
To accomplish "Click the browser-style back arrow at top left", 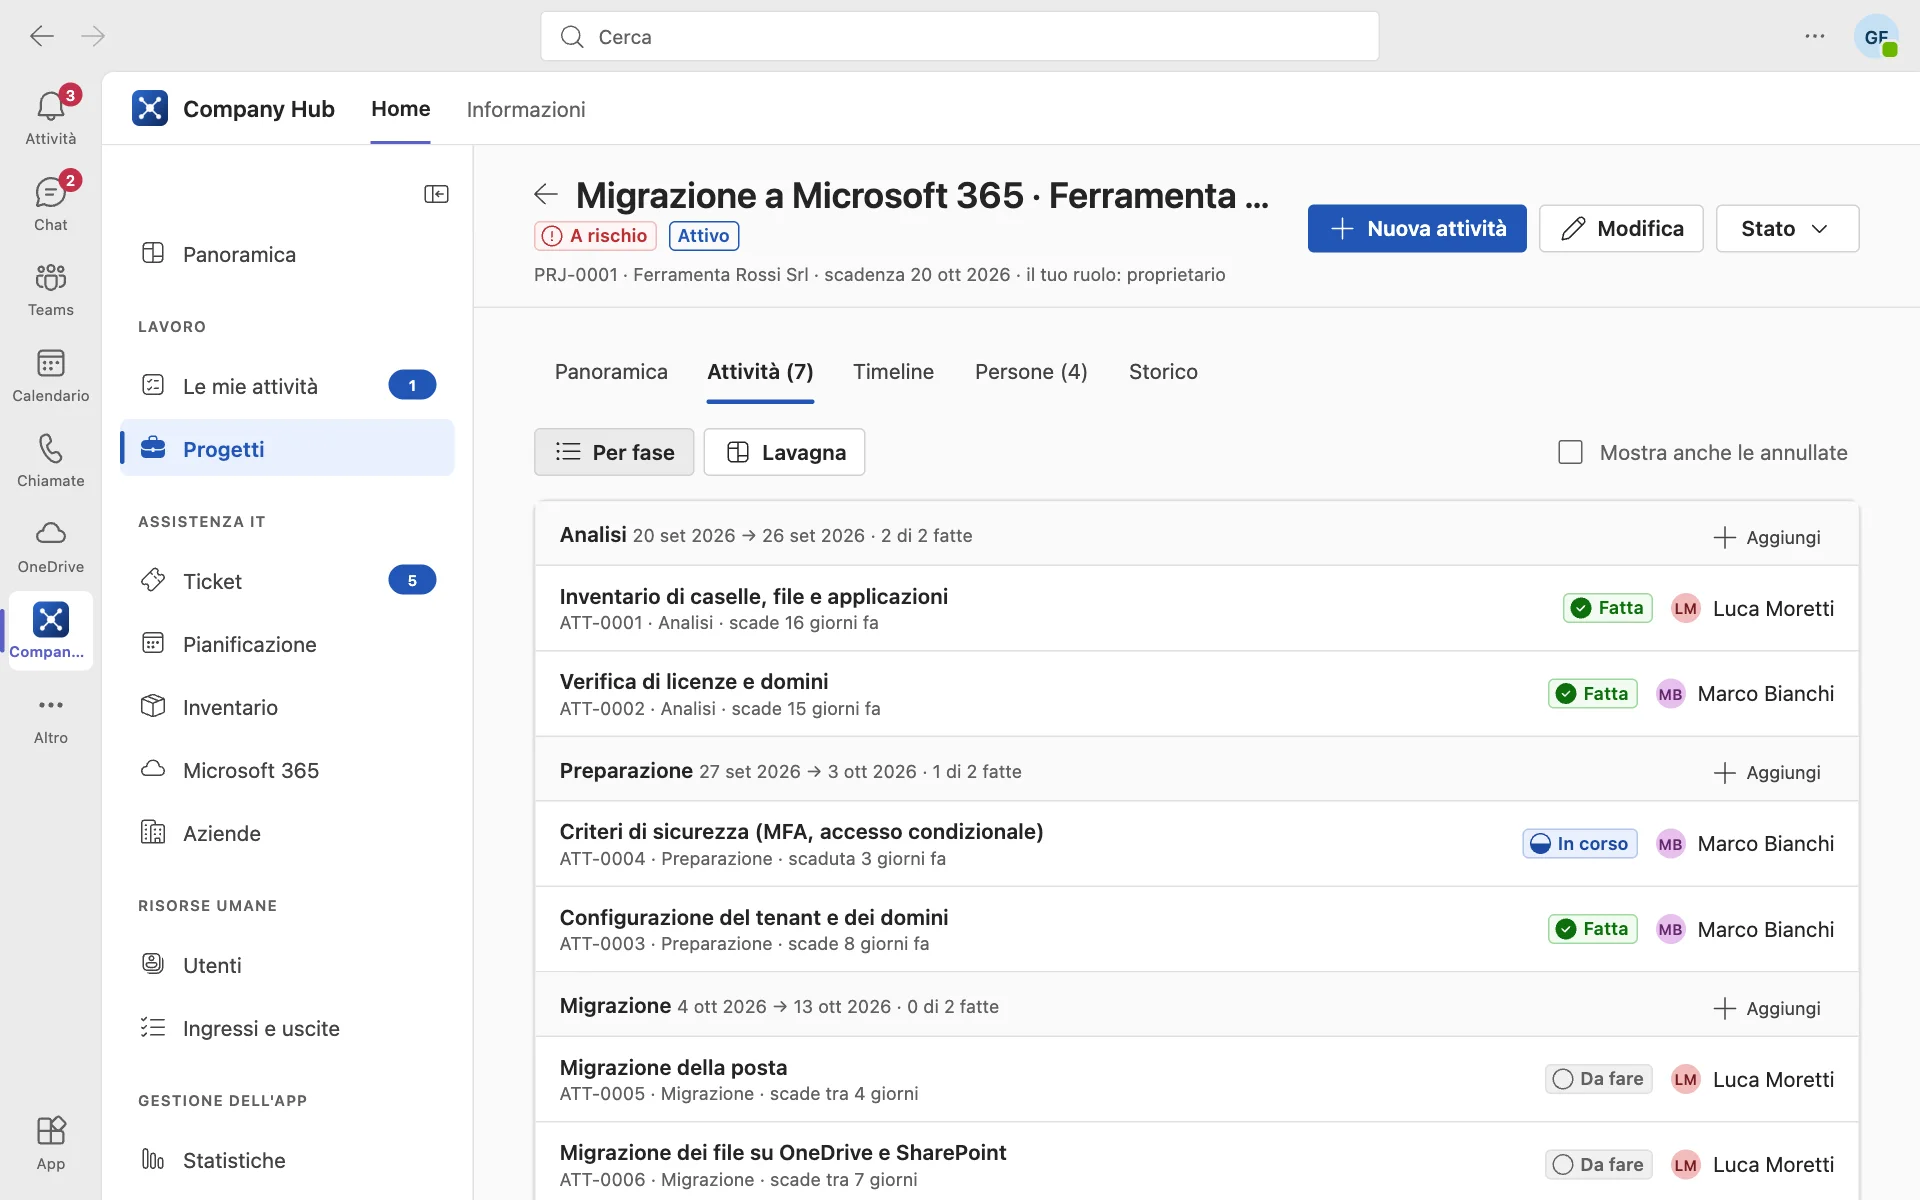I will 41,37.
